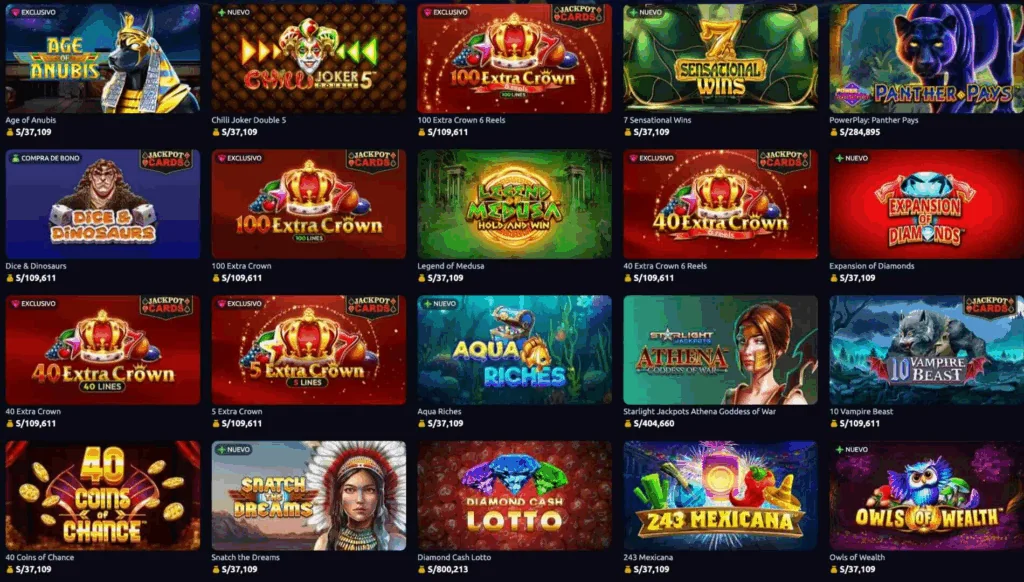Launch the 243 Mexicana game
1024x582 pixels.
click(x=720, y=495)
